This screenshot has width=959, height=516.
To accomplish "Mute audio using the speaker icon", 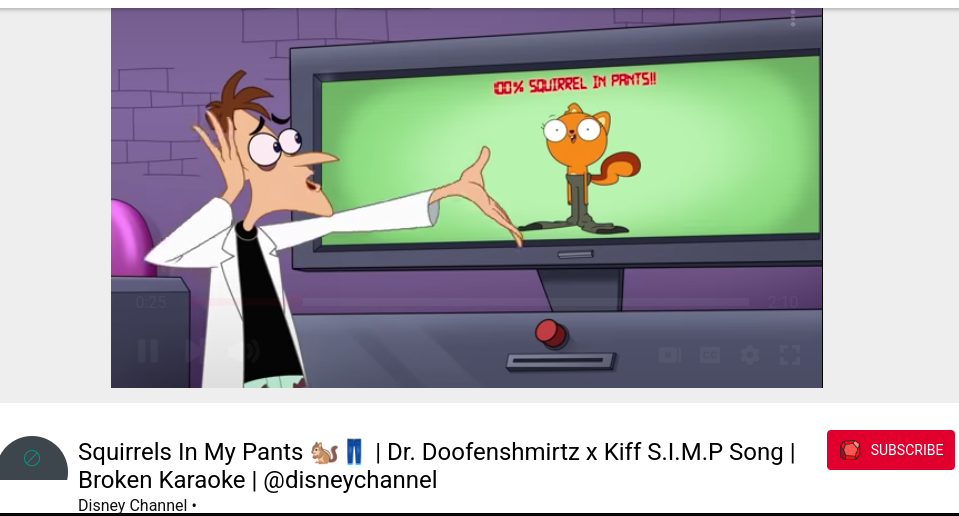I will click(245, 352).
